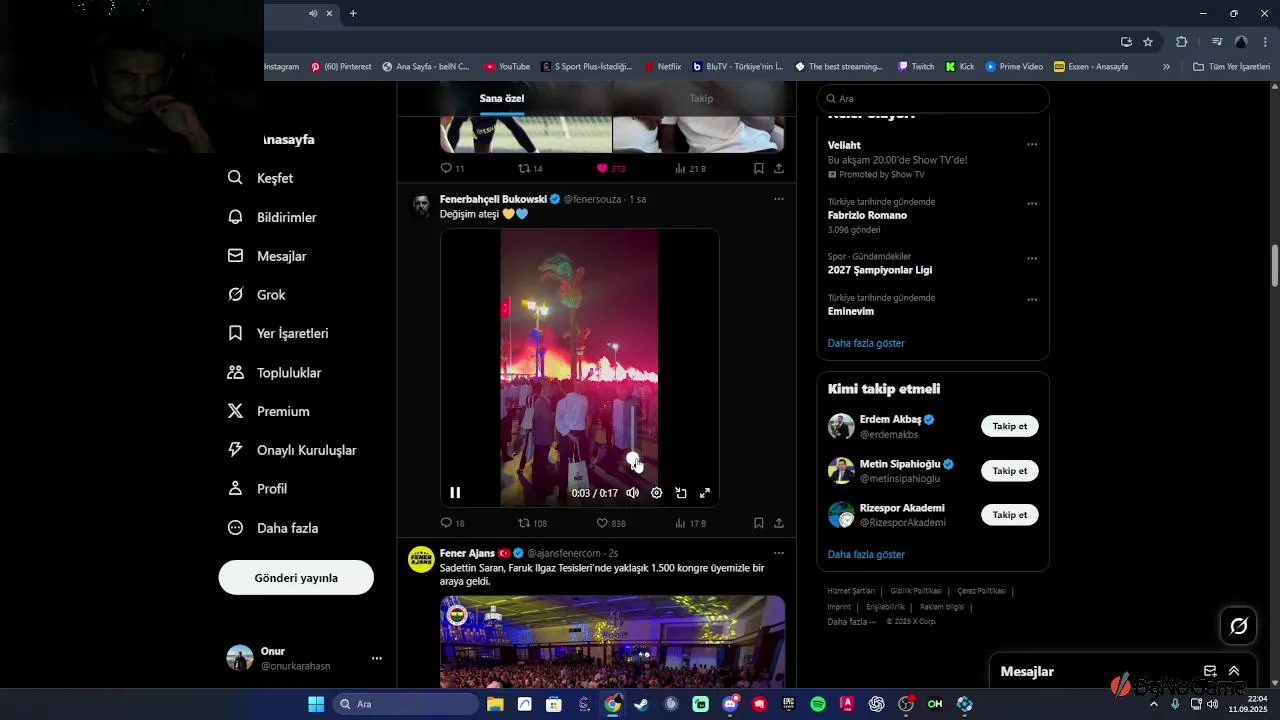This screenshot has height=720, width=1280.
Task: View analytics of Bukowski post
Action: point(691,523)
